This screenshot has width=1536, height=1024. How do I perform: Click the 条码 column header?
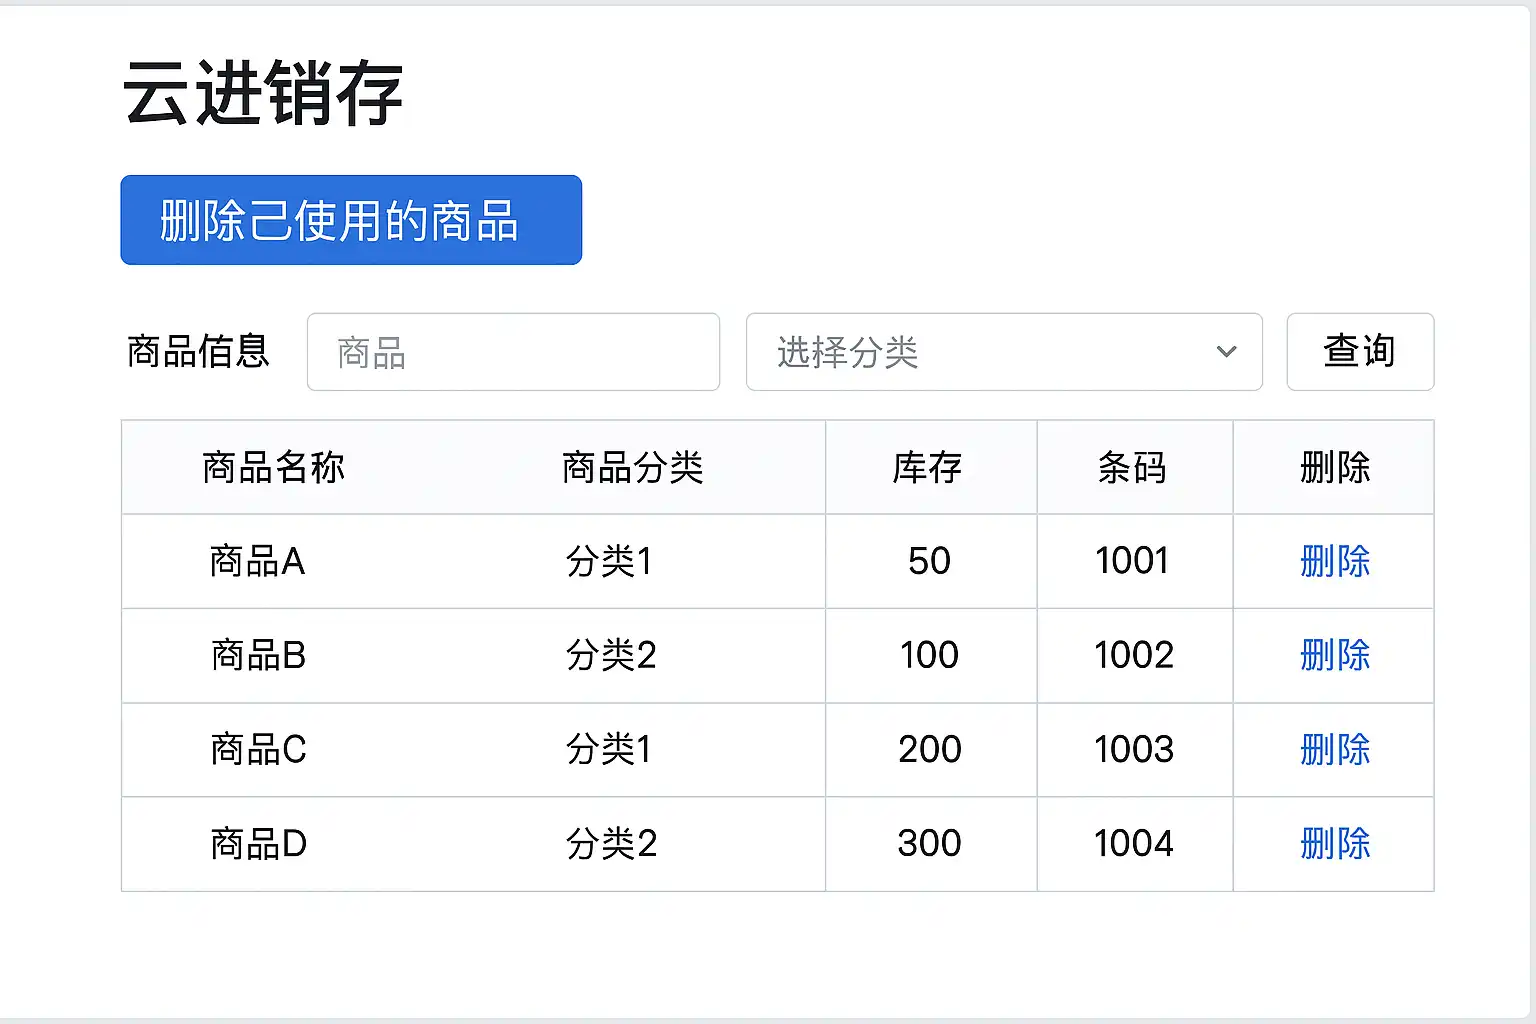point(1132,467)
